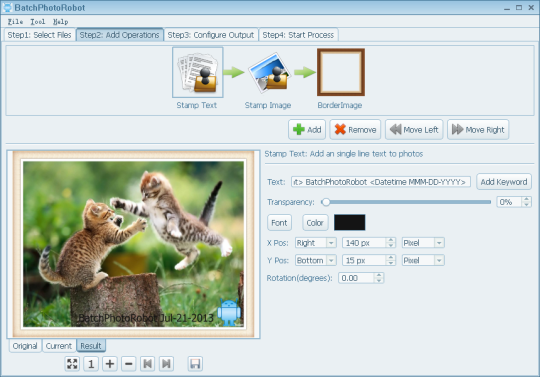This screenshot has height=377, width=540.
Task: Set preview zoom to actual size (1)
Action: (91, 364)
